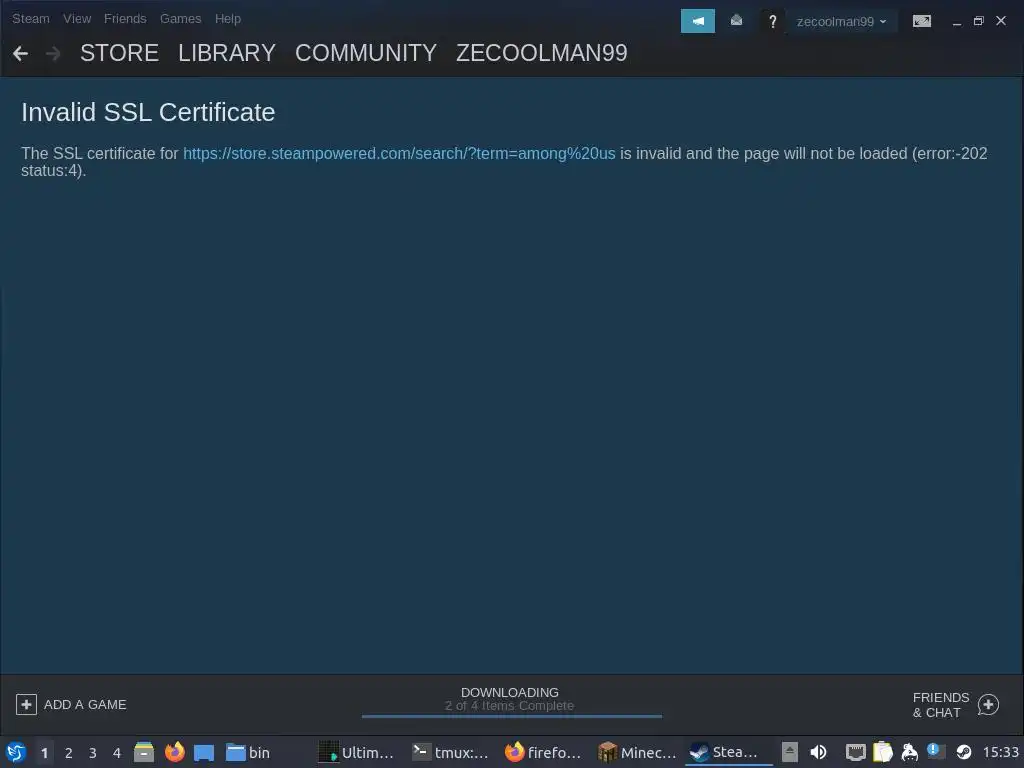
Task: Switch to workspace 2
Action: point(69,753)
